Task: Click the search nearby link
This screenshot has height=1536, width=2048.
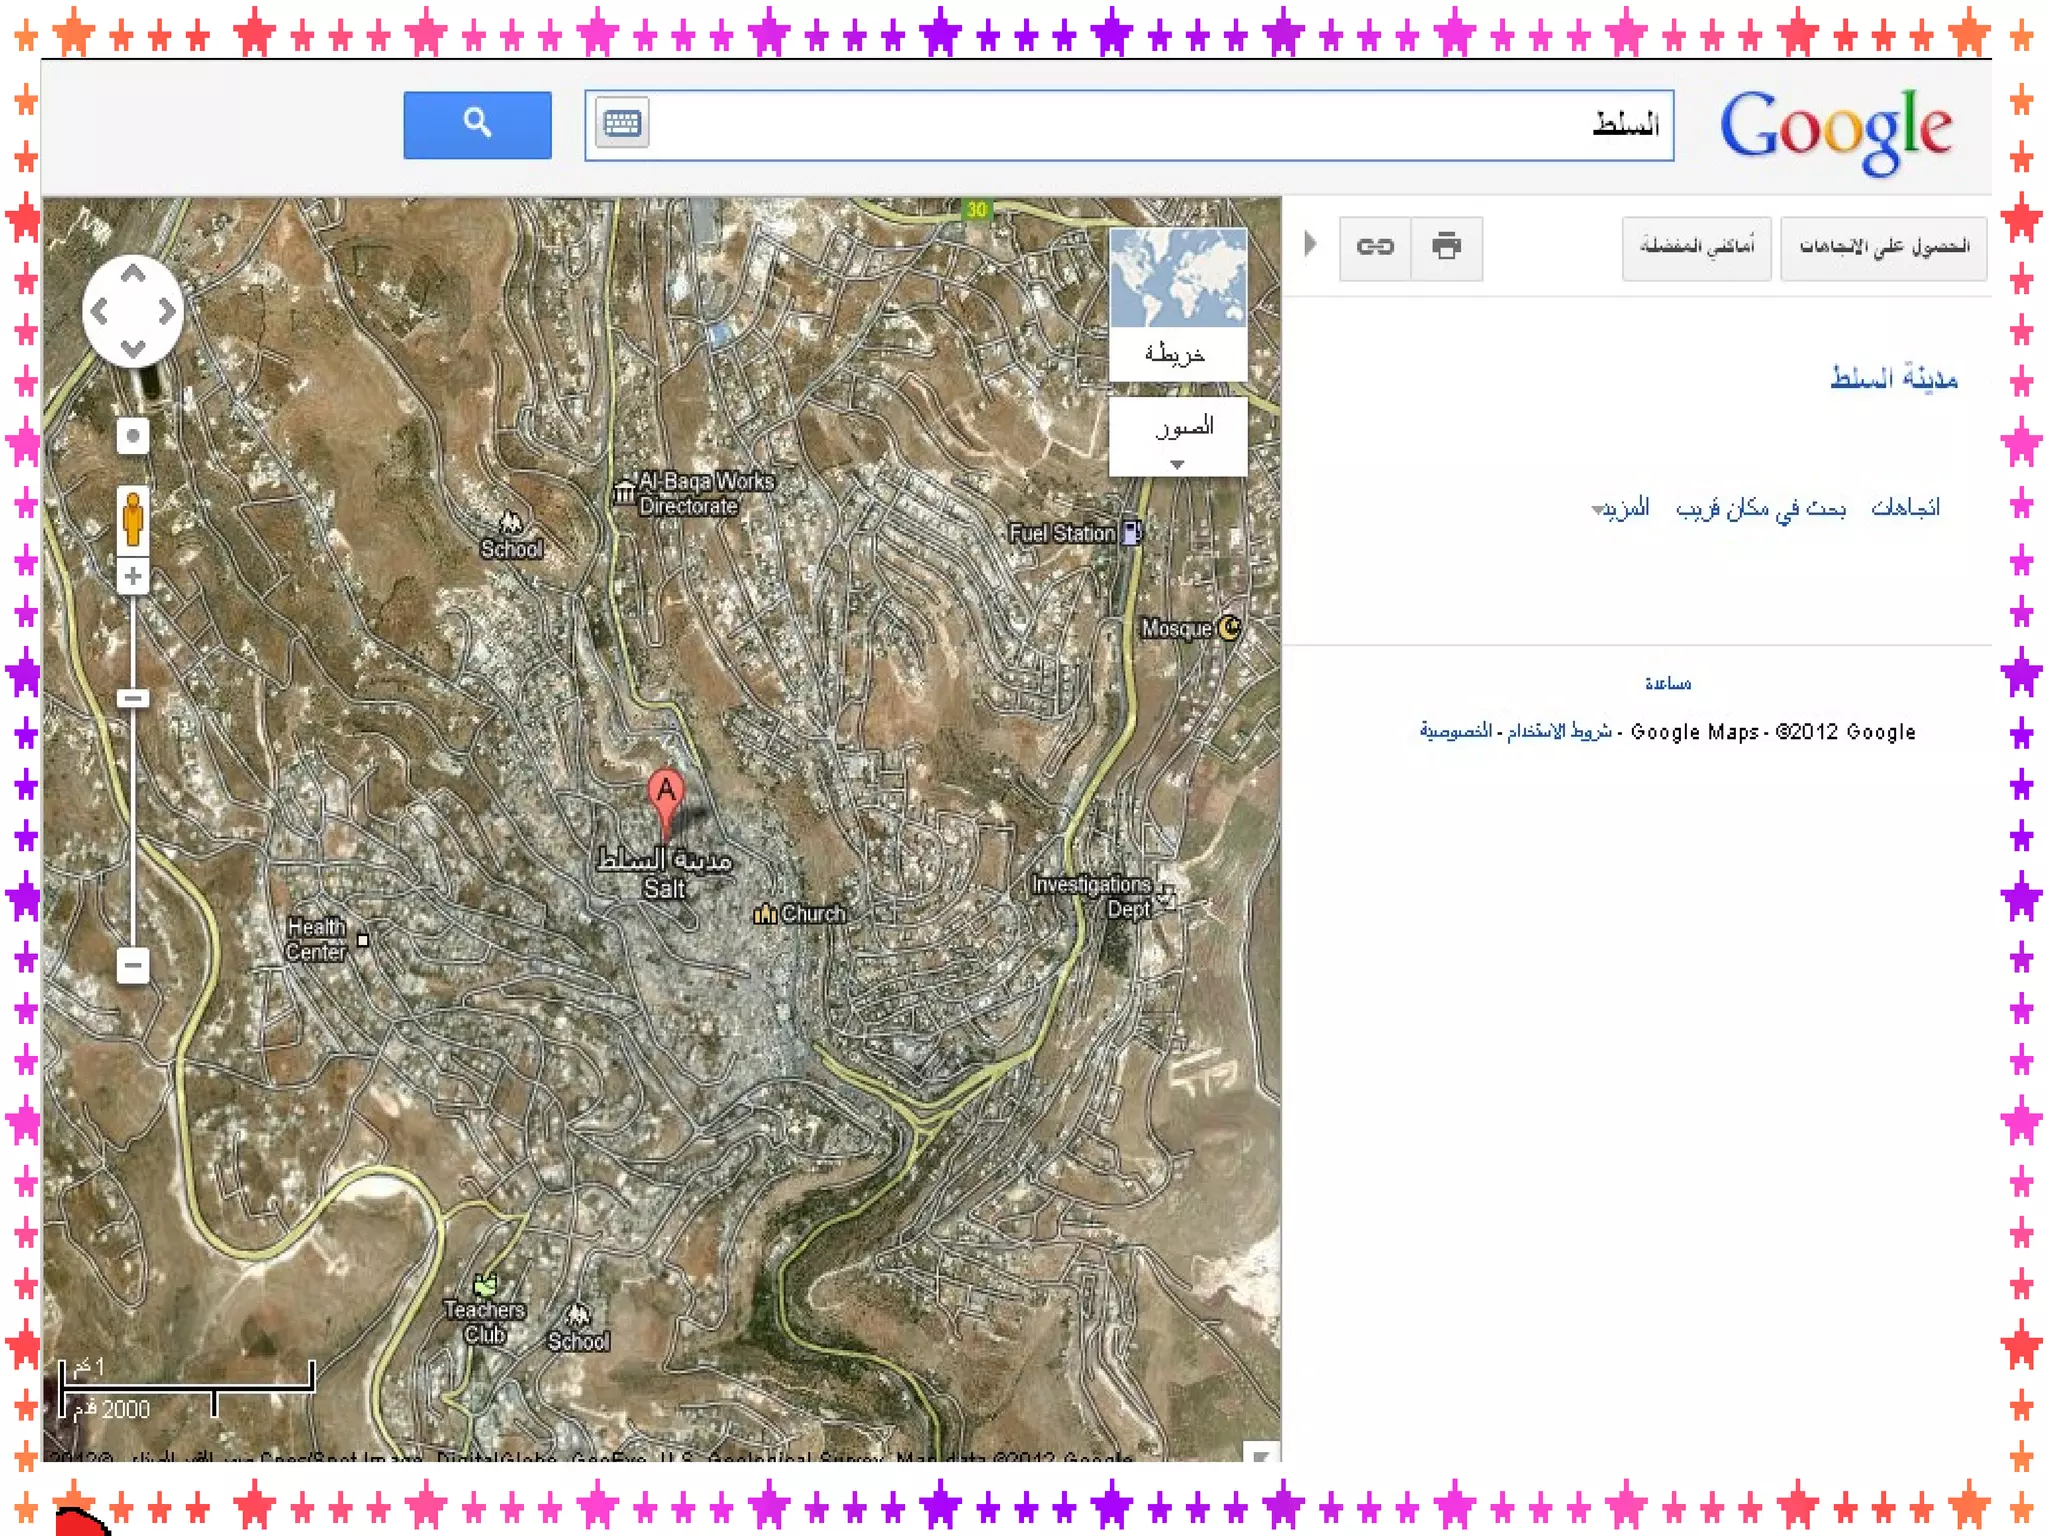Action: (x=1760, y=509)
